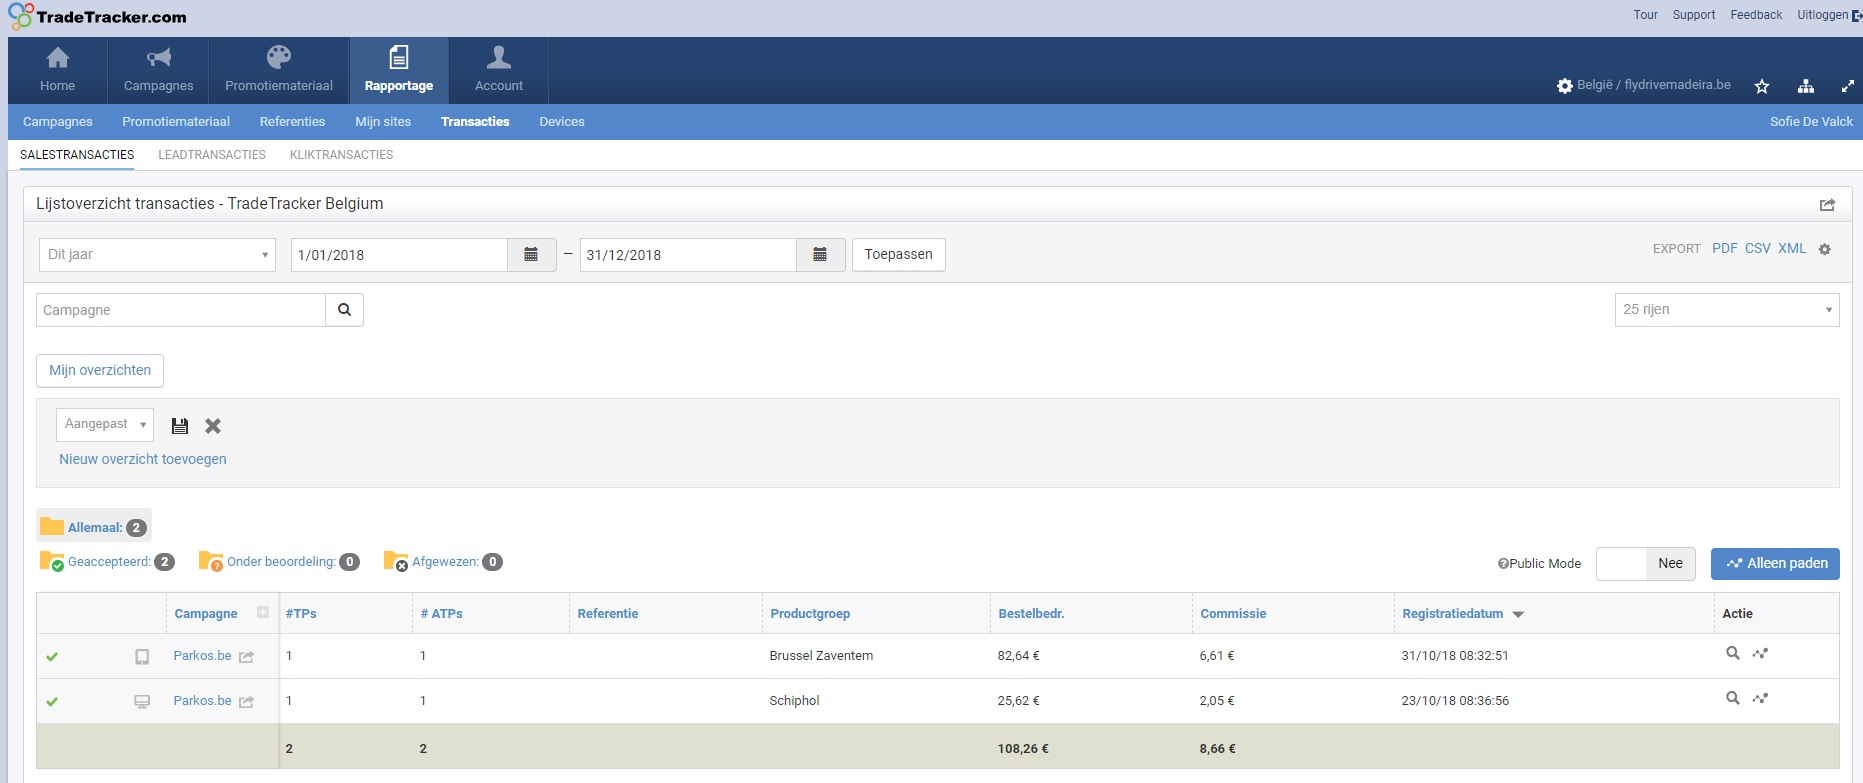Sort by Bestelbedr. column header
1863x783 pixels.
coord(1031,614)
